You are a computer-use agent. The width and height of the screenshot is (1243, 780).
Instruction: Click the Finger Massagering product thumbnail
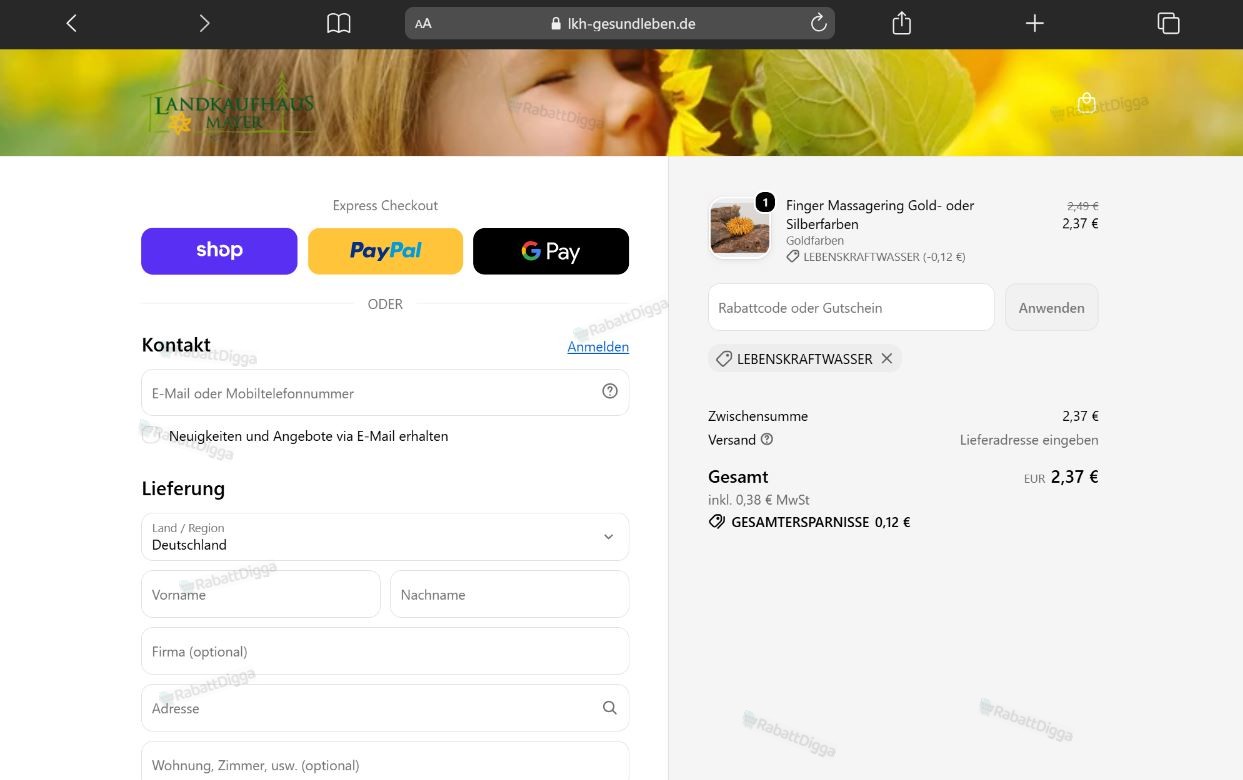740,228
